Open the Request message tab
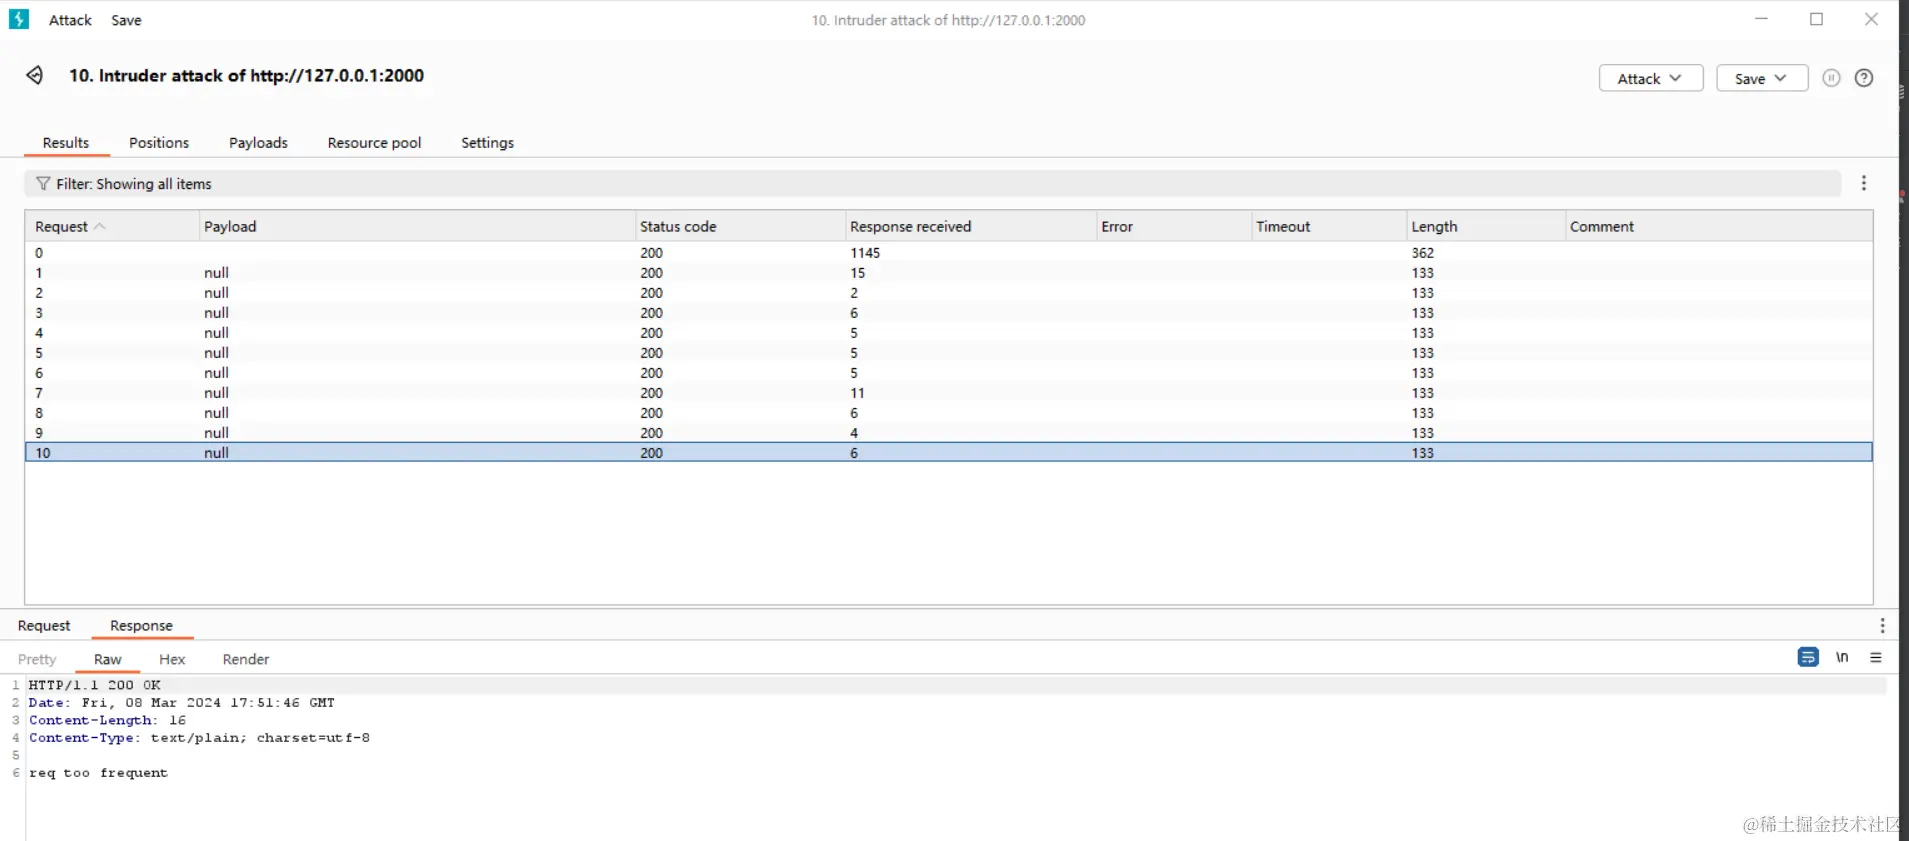The height and width of the screenshot is (841, 1909). click(44, 626)
